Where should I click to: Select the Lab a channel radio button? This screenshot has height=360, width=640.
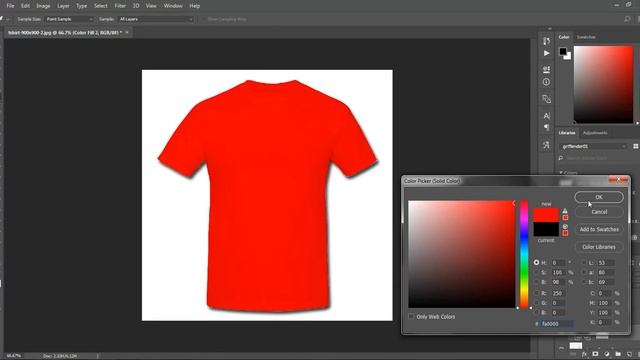coord(583,272)
